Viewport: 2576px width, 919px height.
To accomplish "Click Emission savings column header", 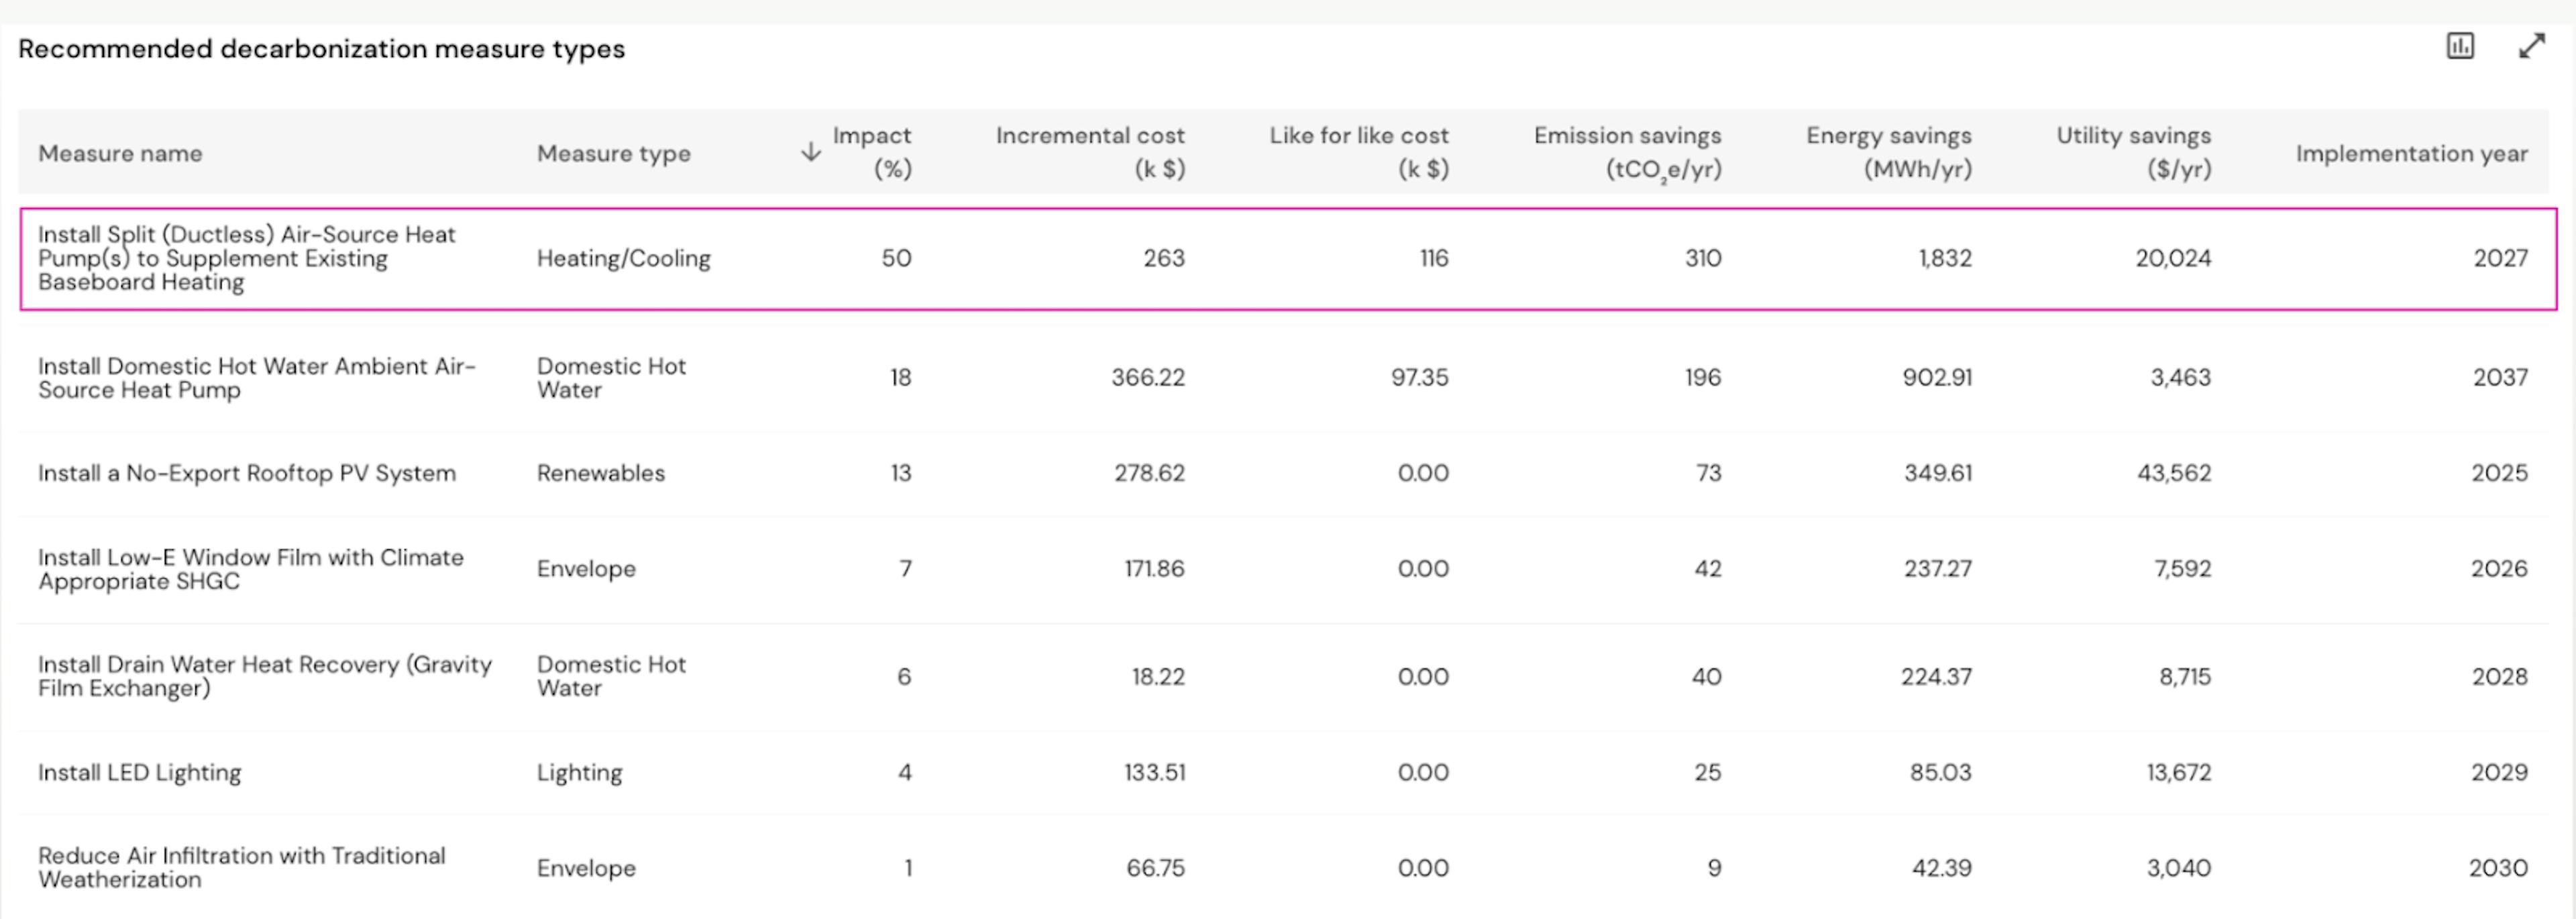I will pyautogui.click(x=1627, y=151).
